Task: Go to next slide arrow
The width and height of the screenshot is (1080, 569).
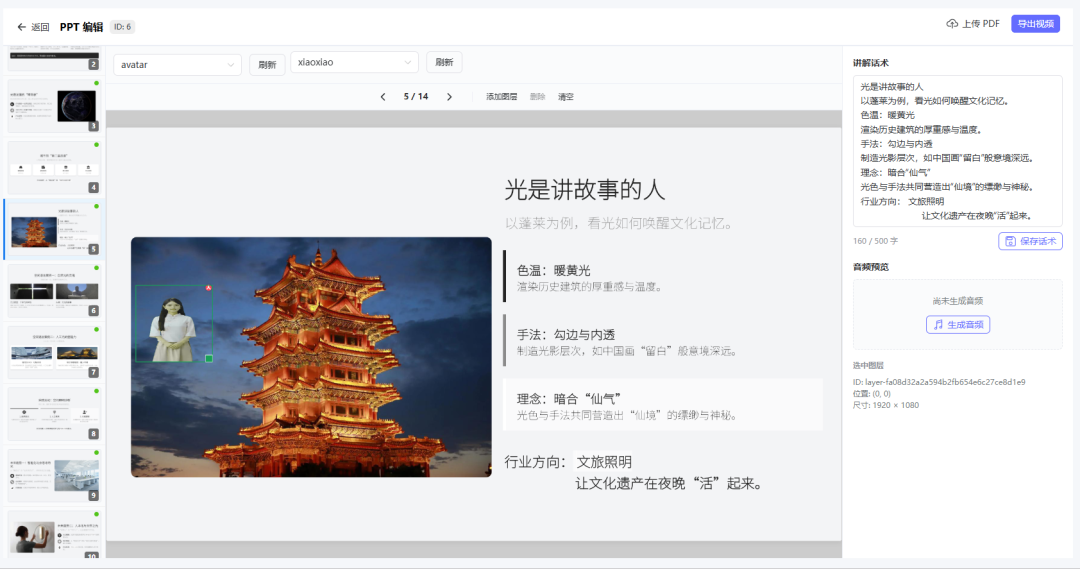Action: 449,96
